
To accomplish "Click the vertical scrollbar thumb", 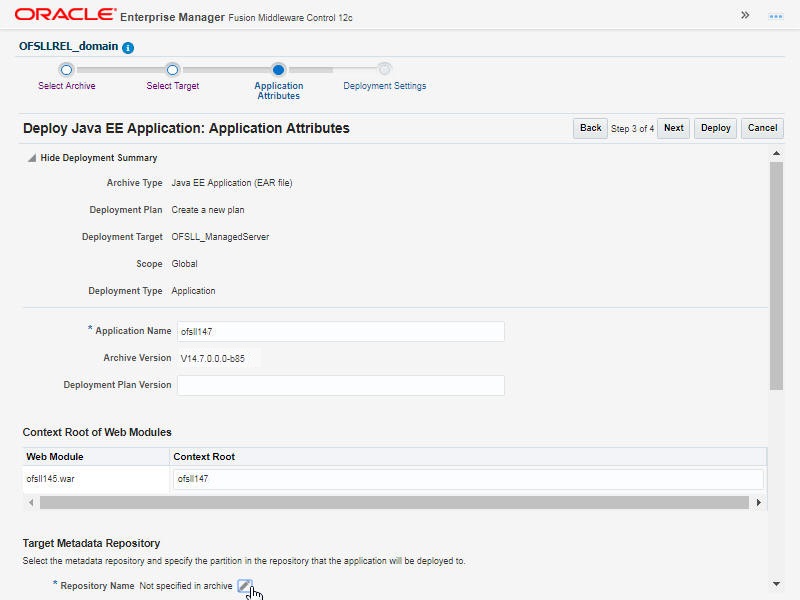I will pyautogui.click(x=776, y=276).
